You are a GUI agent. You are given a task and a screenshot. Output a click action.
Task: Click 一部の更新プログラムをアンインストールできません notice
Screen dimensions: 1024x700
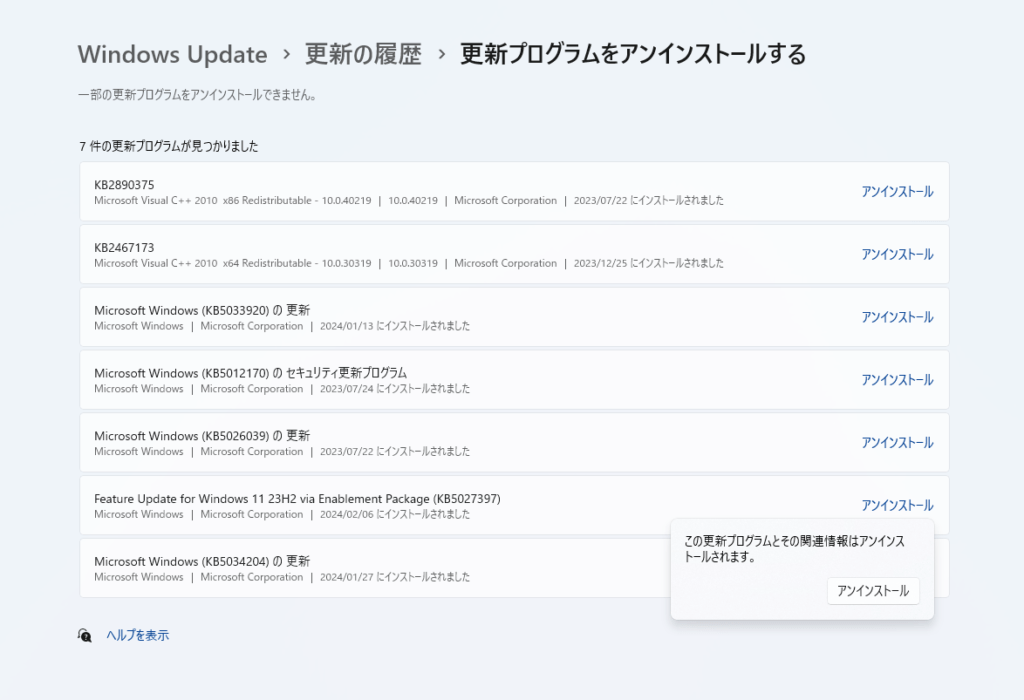click(197, 95)
